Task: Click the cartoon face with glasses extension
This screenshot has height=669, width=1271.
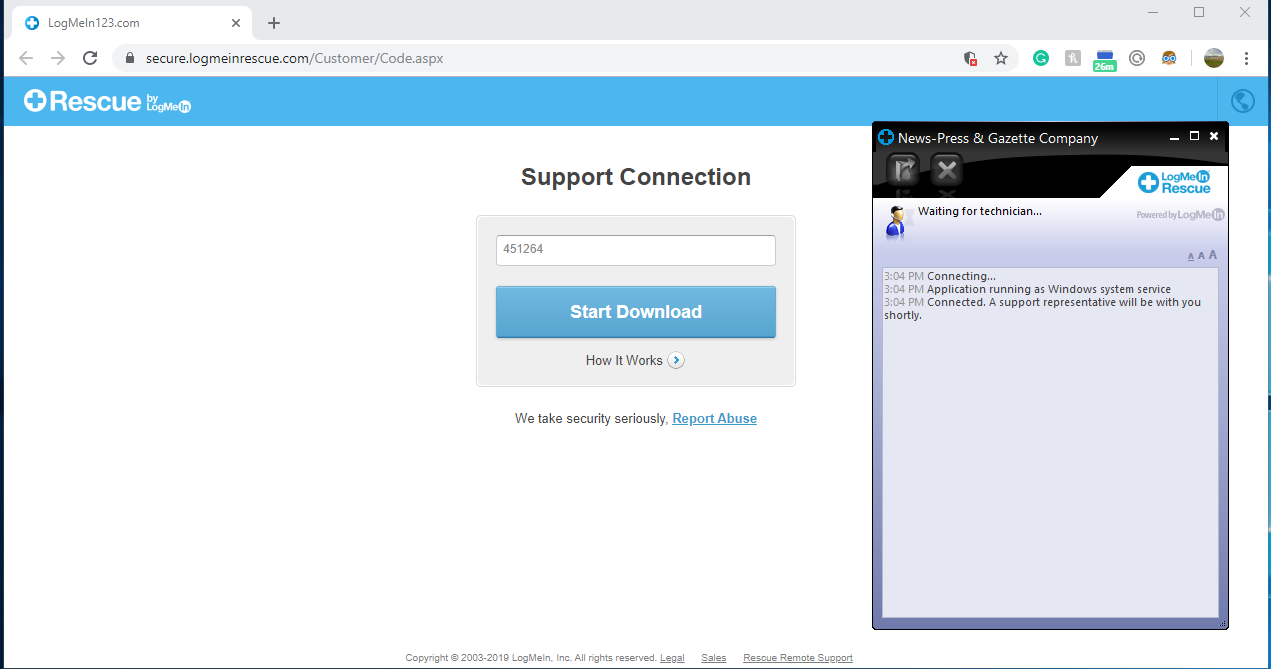Action: coord(1169,58)
